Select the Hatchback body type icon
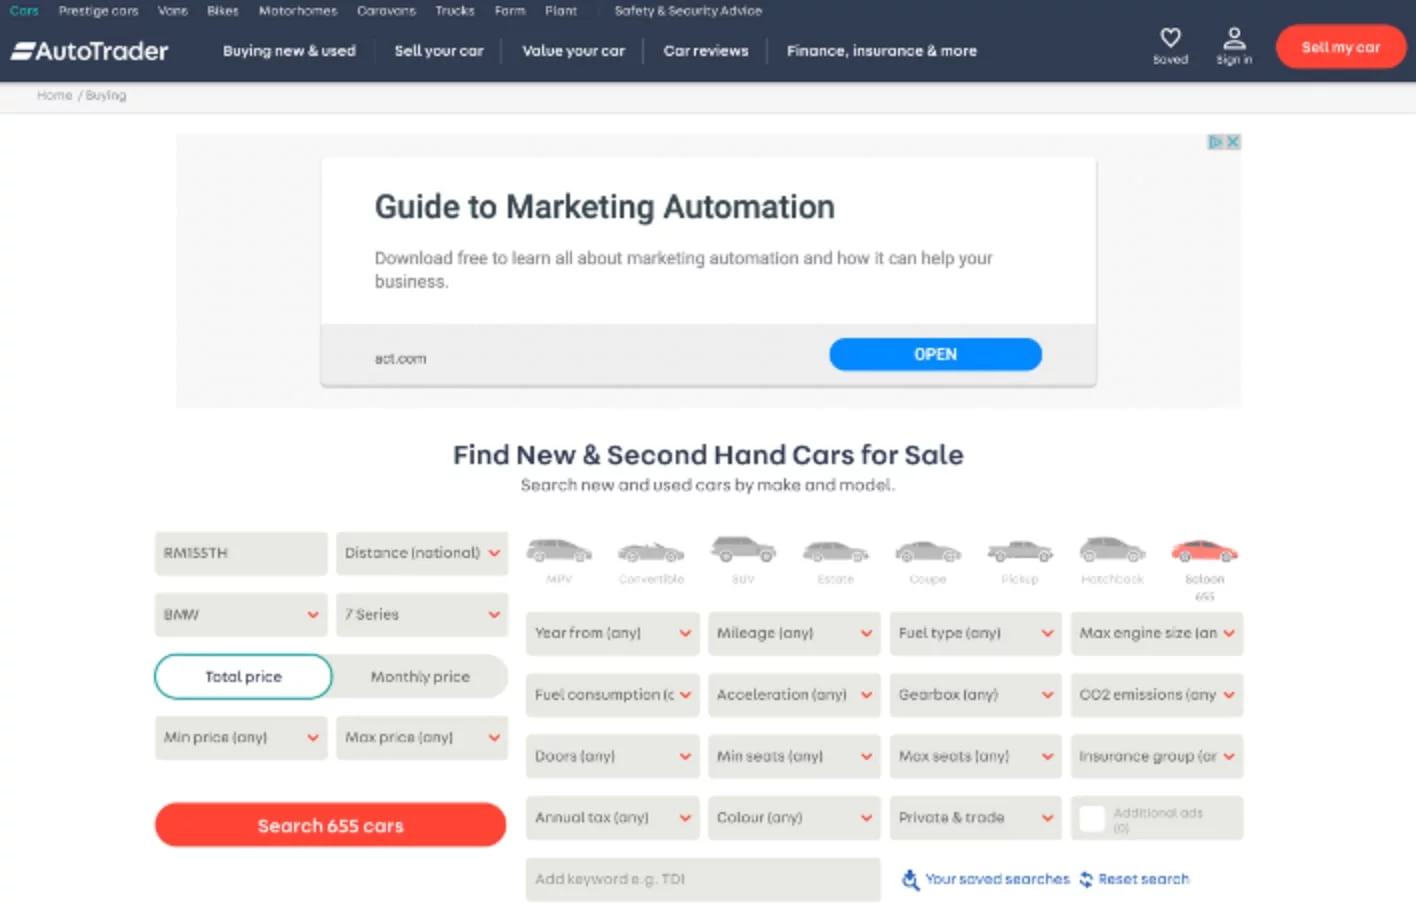The height and width of the screenshot is (904, 1416). click(x=1112, y=551)
